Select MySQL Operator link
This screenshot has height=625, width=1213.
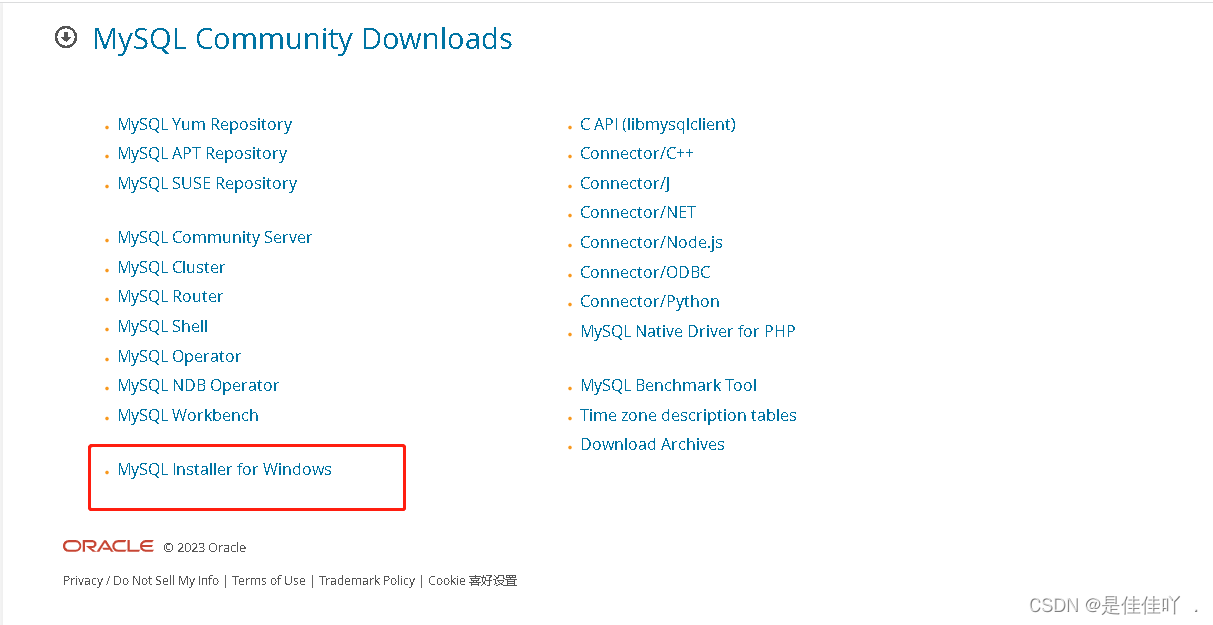pos(179,356)
